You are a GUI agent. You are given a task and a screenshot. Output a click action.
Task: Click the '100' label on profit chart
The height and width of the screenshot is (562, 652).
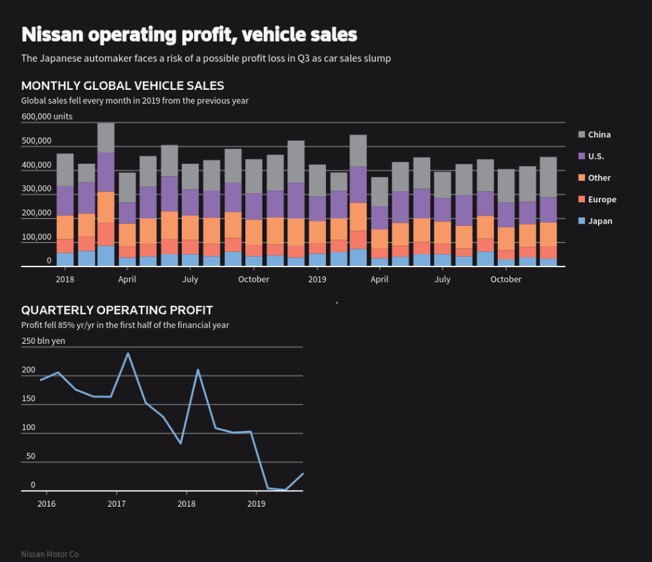point(29,427)
